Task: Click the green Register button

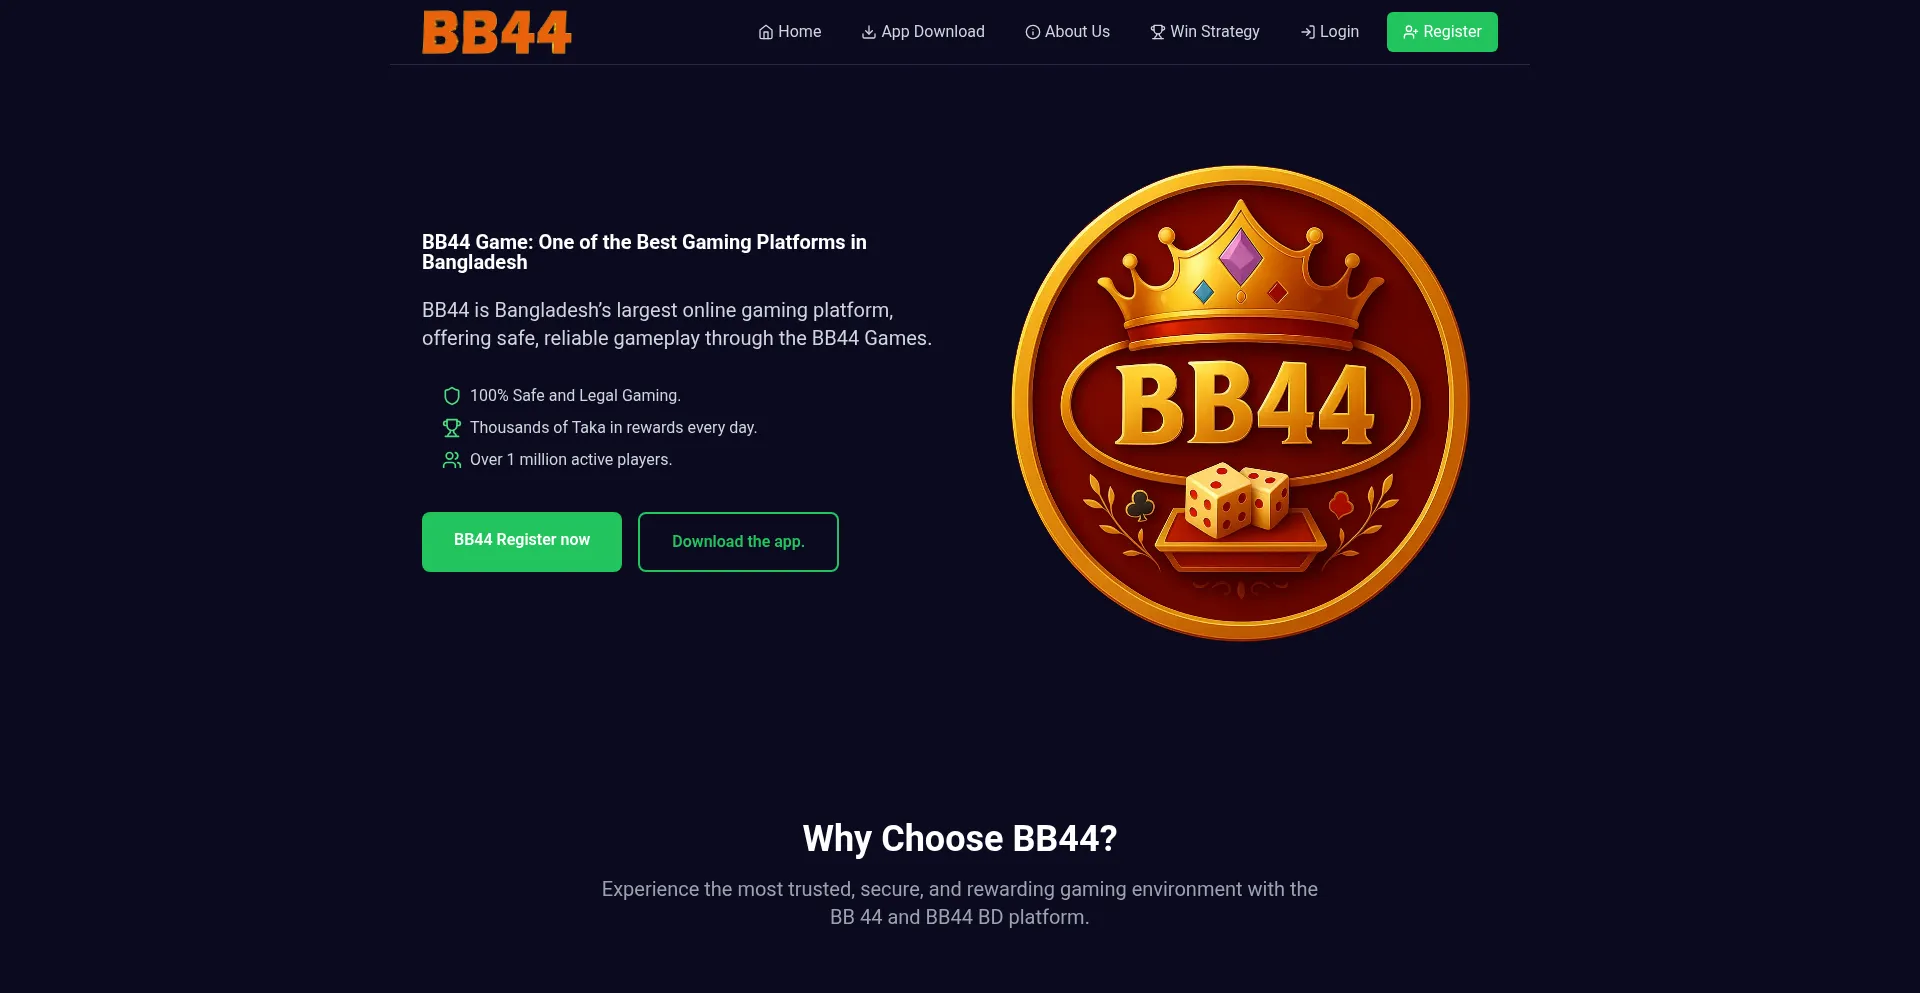Action: (x=1442, y=32)
